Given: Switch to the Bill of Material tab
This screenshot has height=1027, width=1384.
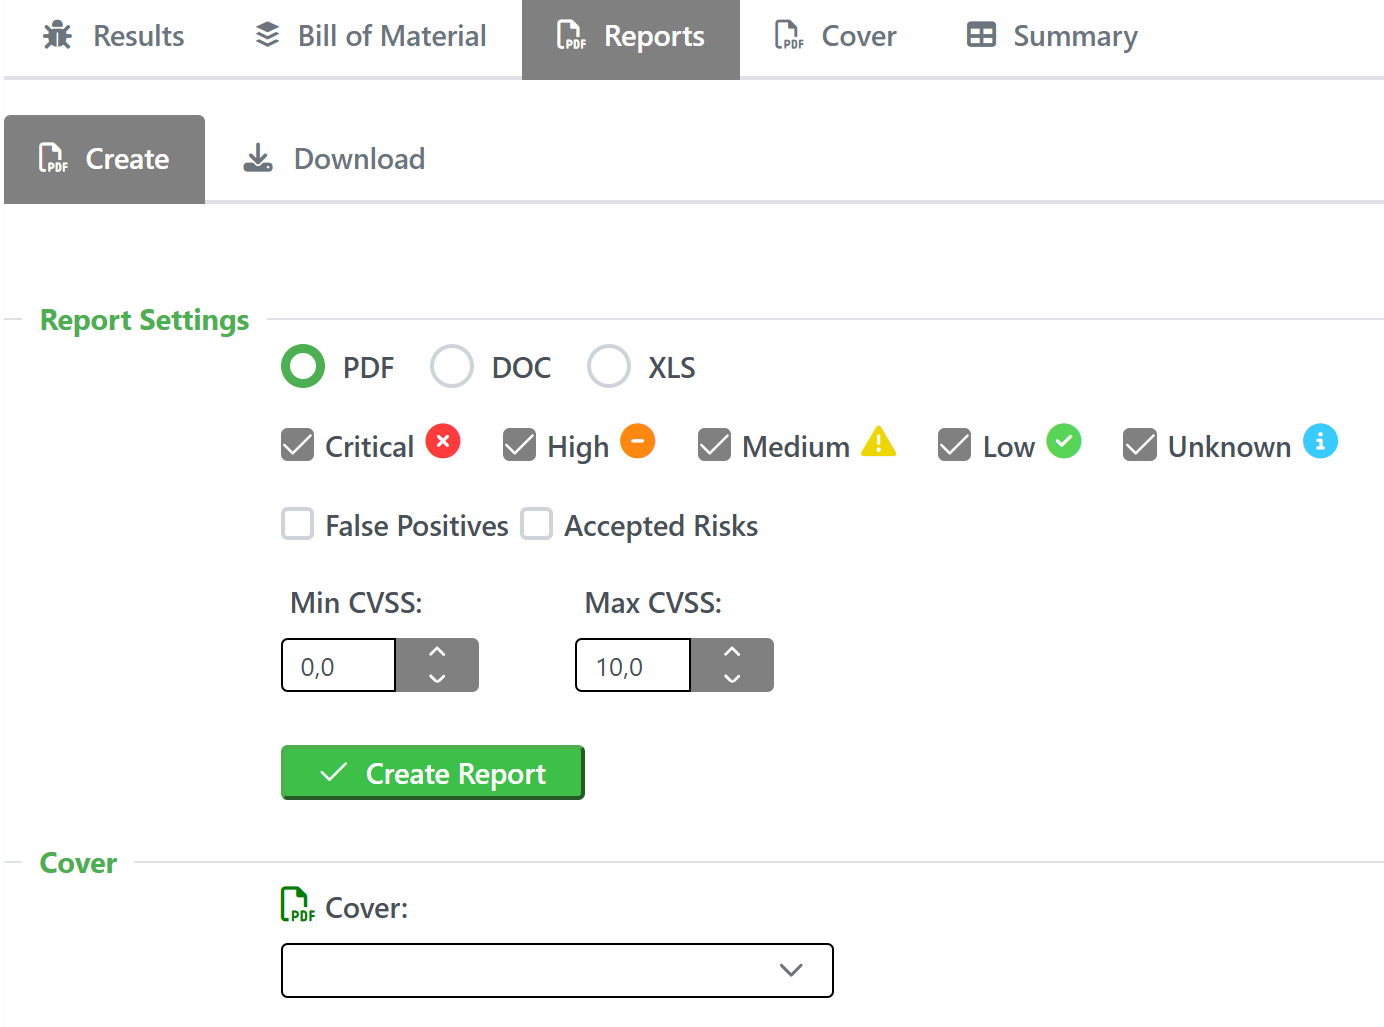Looking at the screenshot, I should tap(371, 36).
